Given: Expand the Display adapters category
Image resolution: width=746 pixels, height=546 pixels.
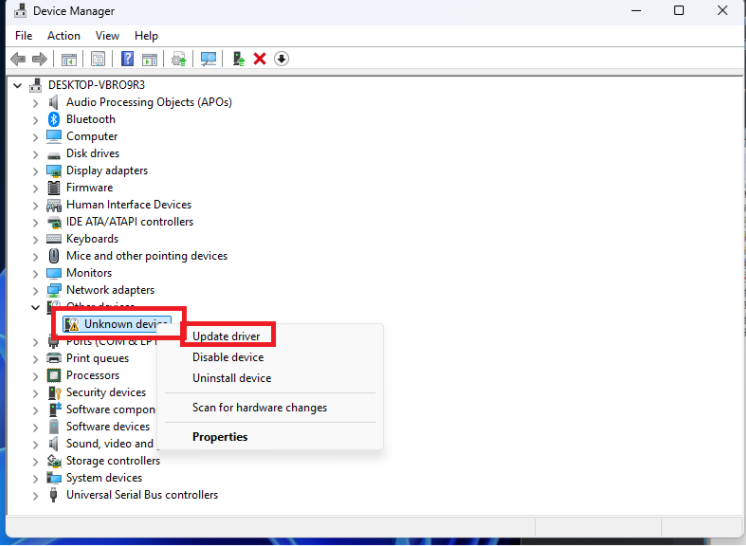Looking at the screenshot, I should pos(37,171).
